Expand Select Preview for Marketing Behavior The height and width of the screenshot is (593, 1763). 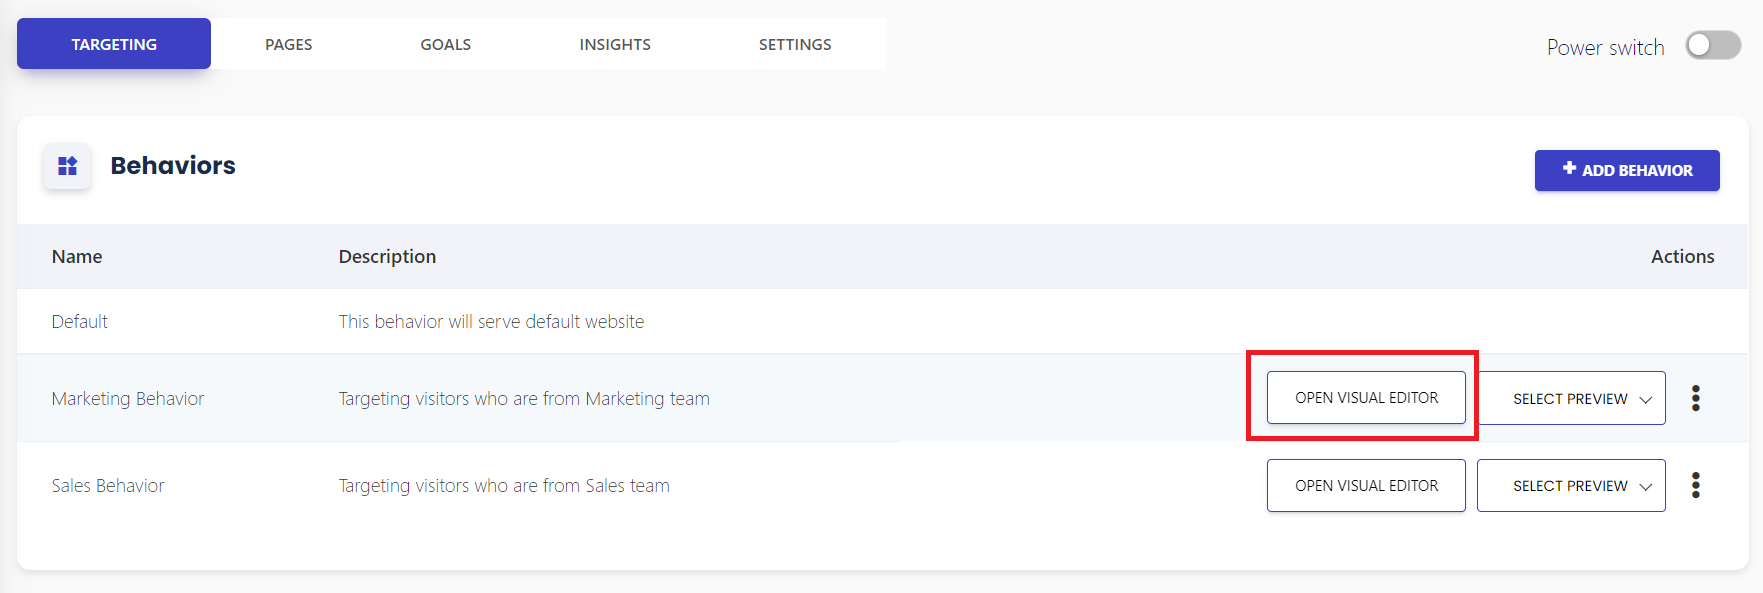[x=1572, y=398]
